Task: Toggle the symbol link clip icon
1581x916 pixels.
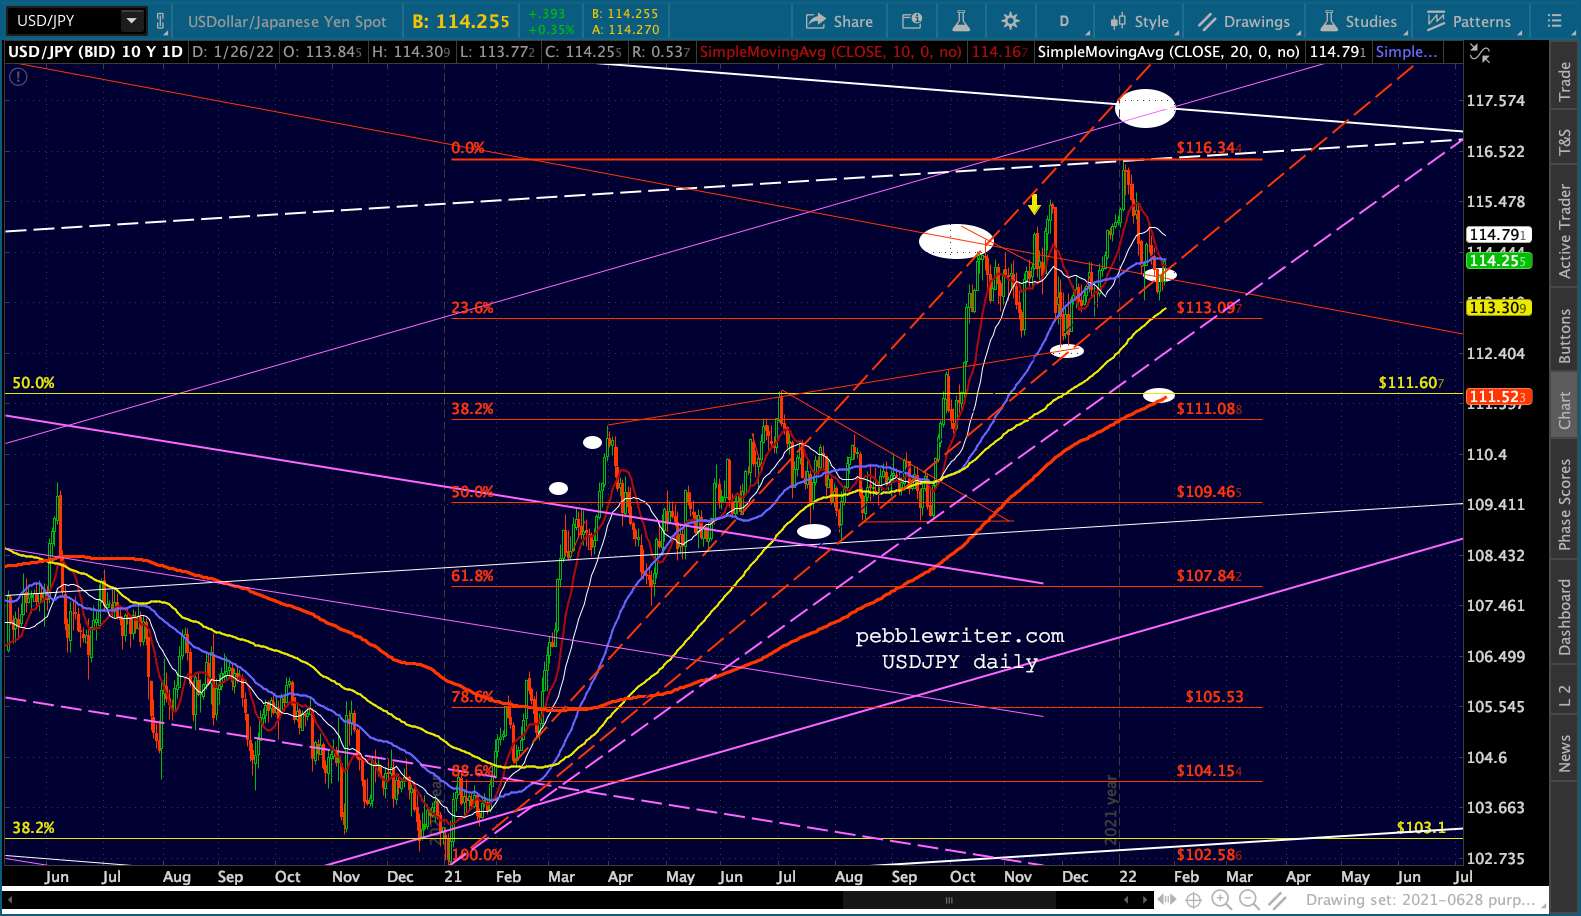Action: (160, 21)
